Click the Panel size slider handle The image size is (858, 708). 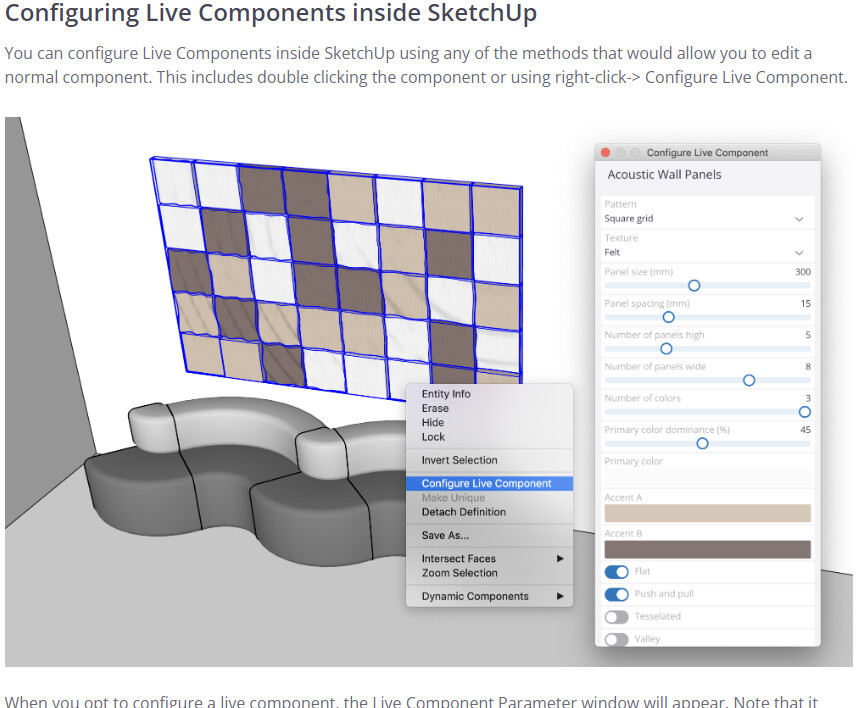coord(694,286)
